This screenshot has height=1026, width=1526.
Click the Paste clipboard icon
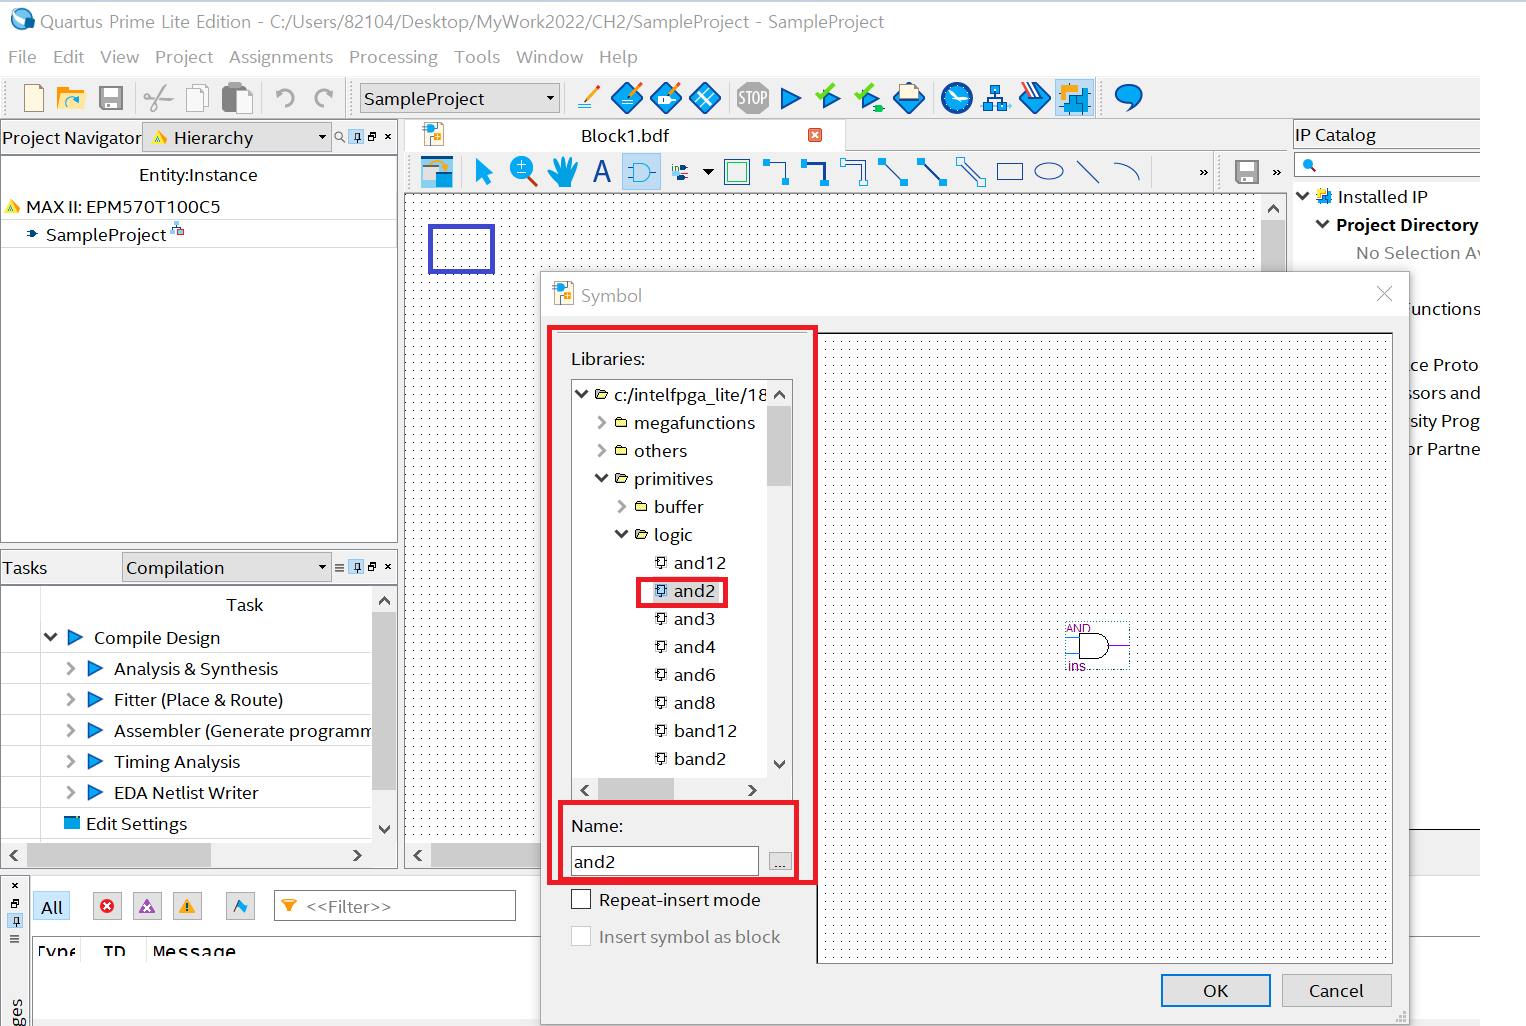(x=237, y=98)
